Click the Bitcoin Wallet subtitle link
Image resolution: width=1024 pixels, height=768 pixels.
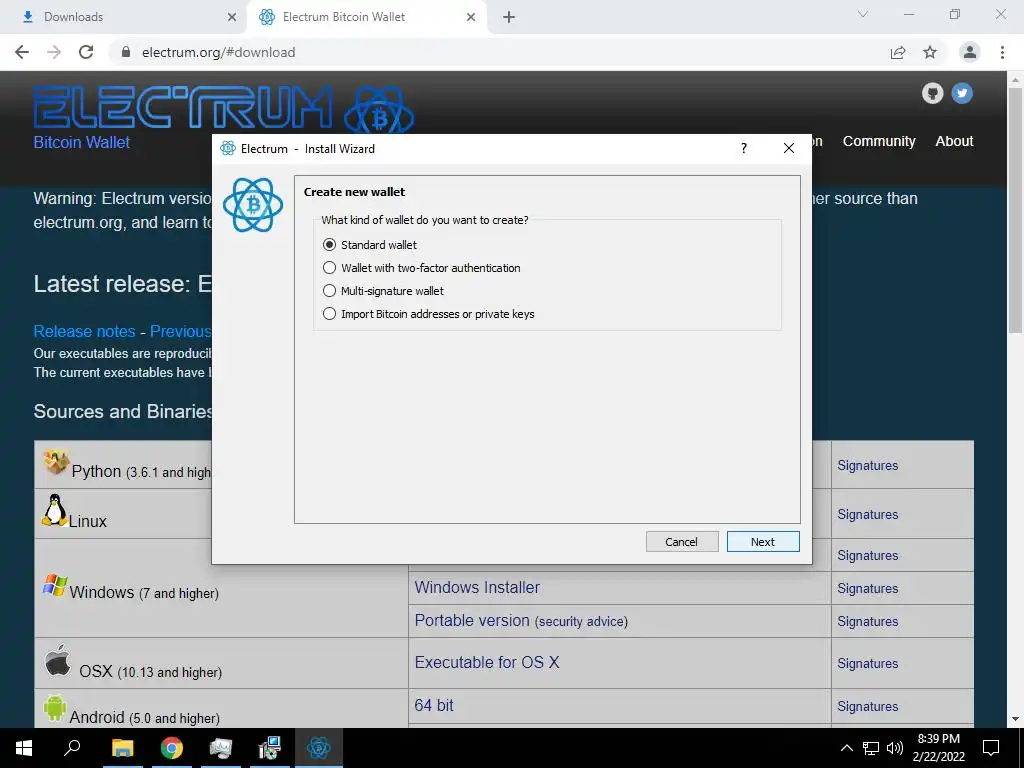click(82, 142)
